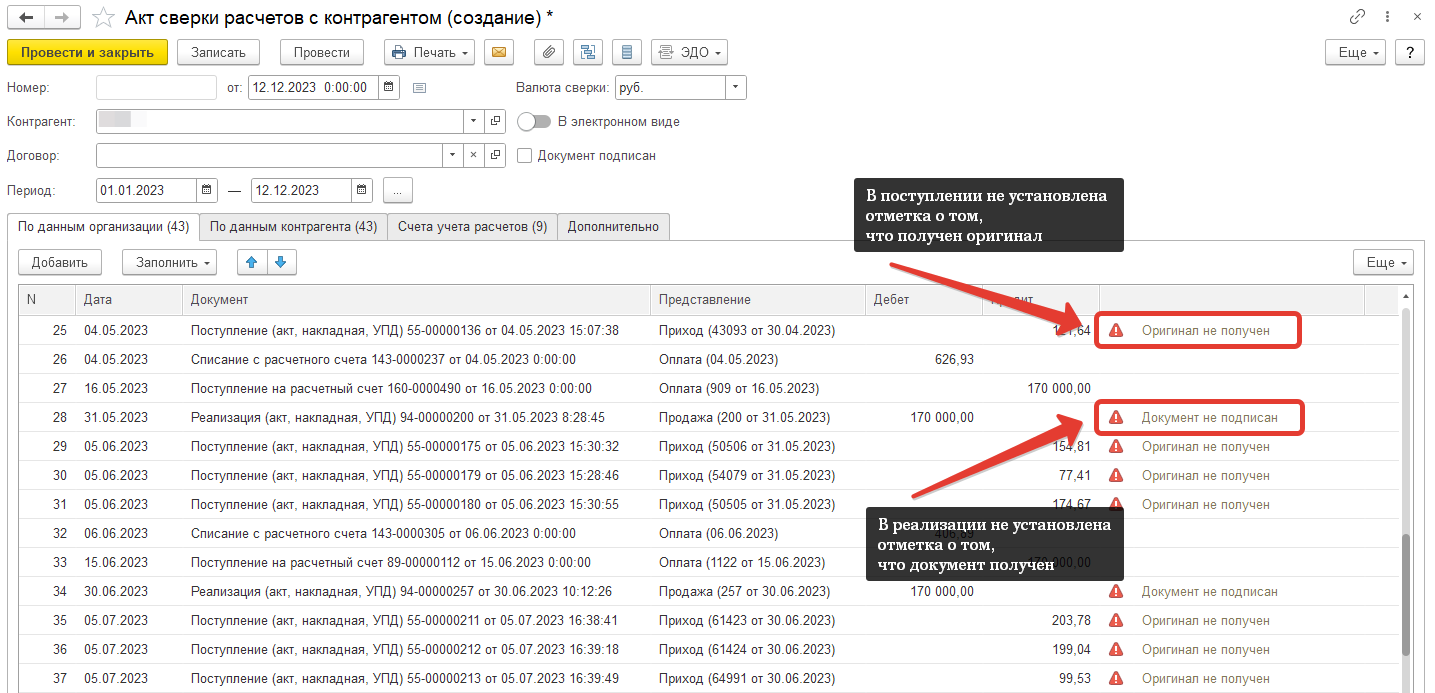Click warning icon in row 34
The image size is (1435, 693).
coord(1116,591)
